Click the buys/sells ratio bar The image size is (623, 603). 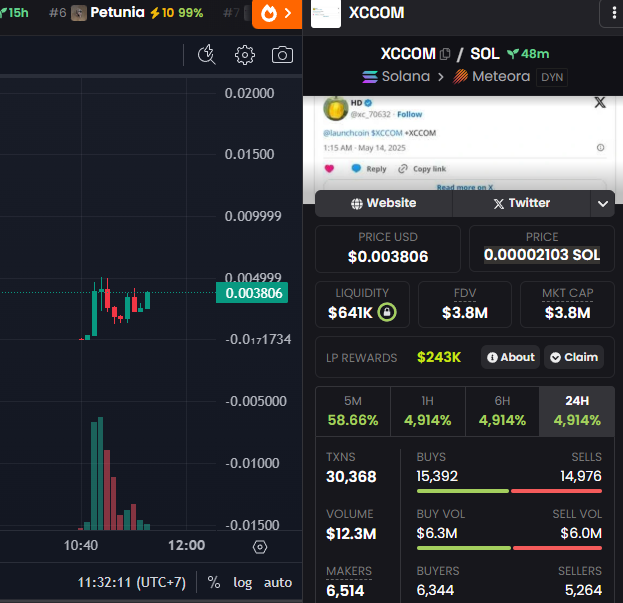pos(509,491)
